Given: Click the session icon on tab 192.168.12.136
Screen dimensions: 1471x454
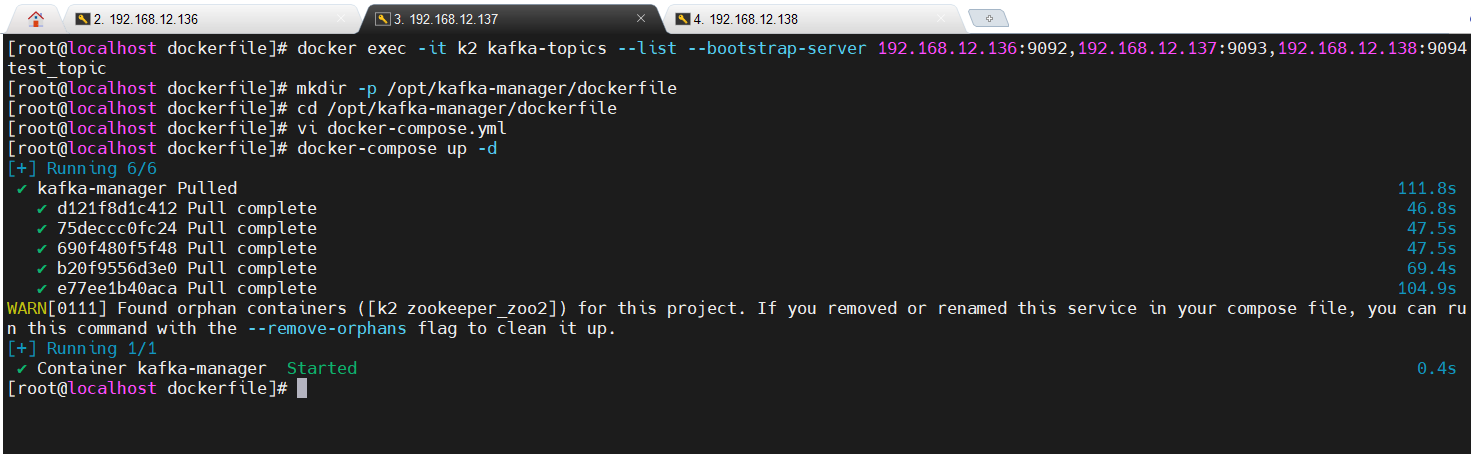Looking at the screenshot, I should (x=82, y=19).
